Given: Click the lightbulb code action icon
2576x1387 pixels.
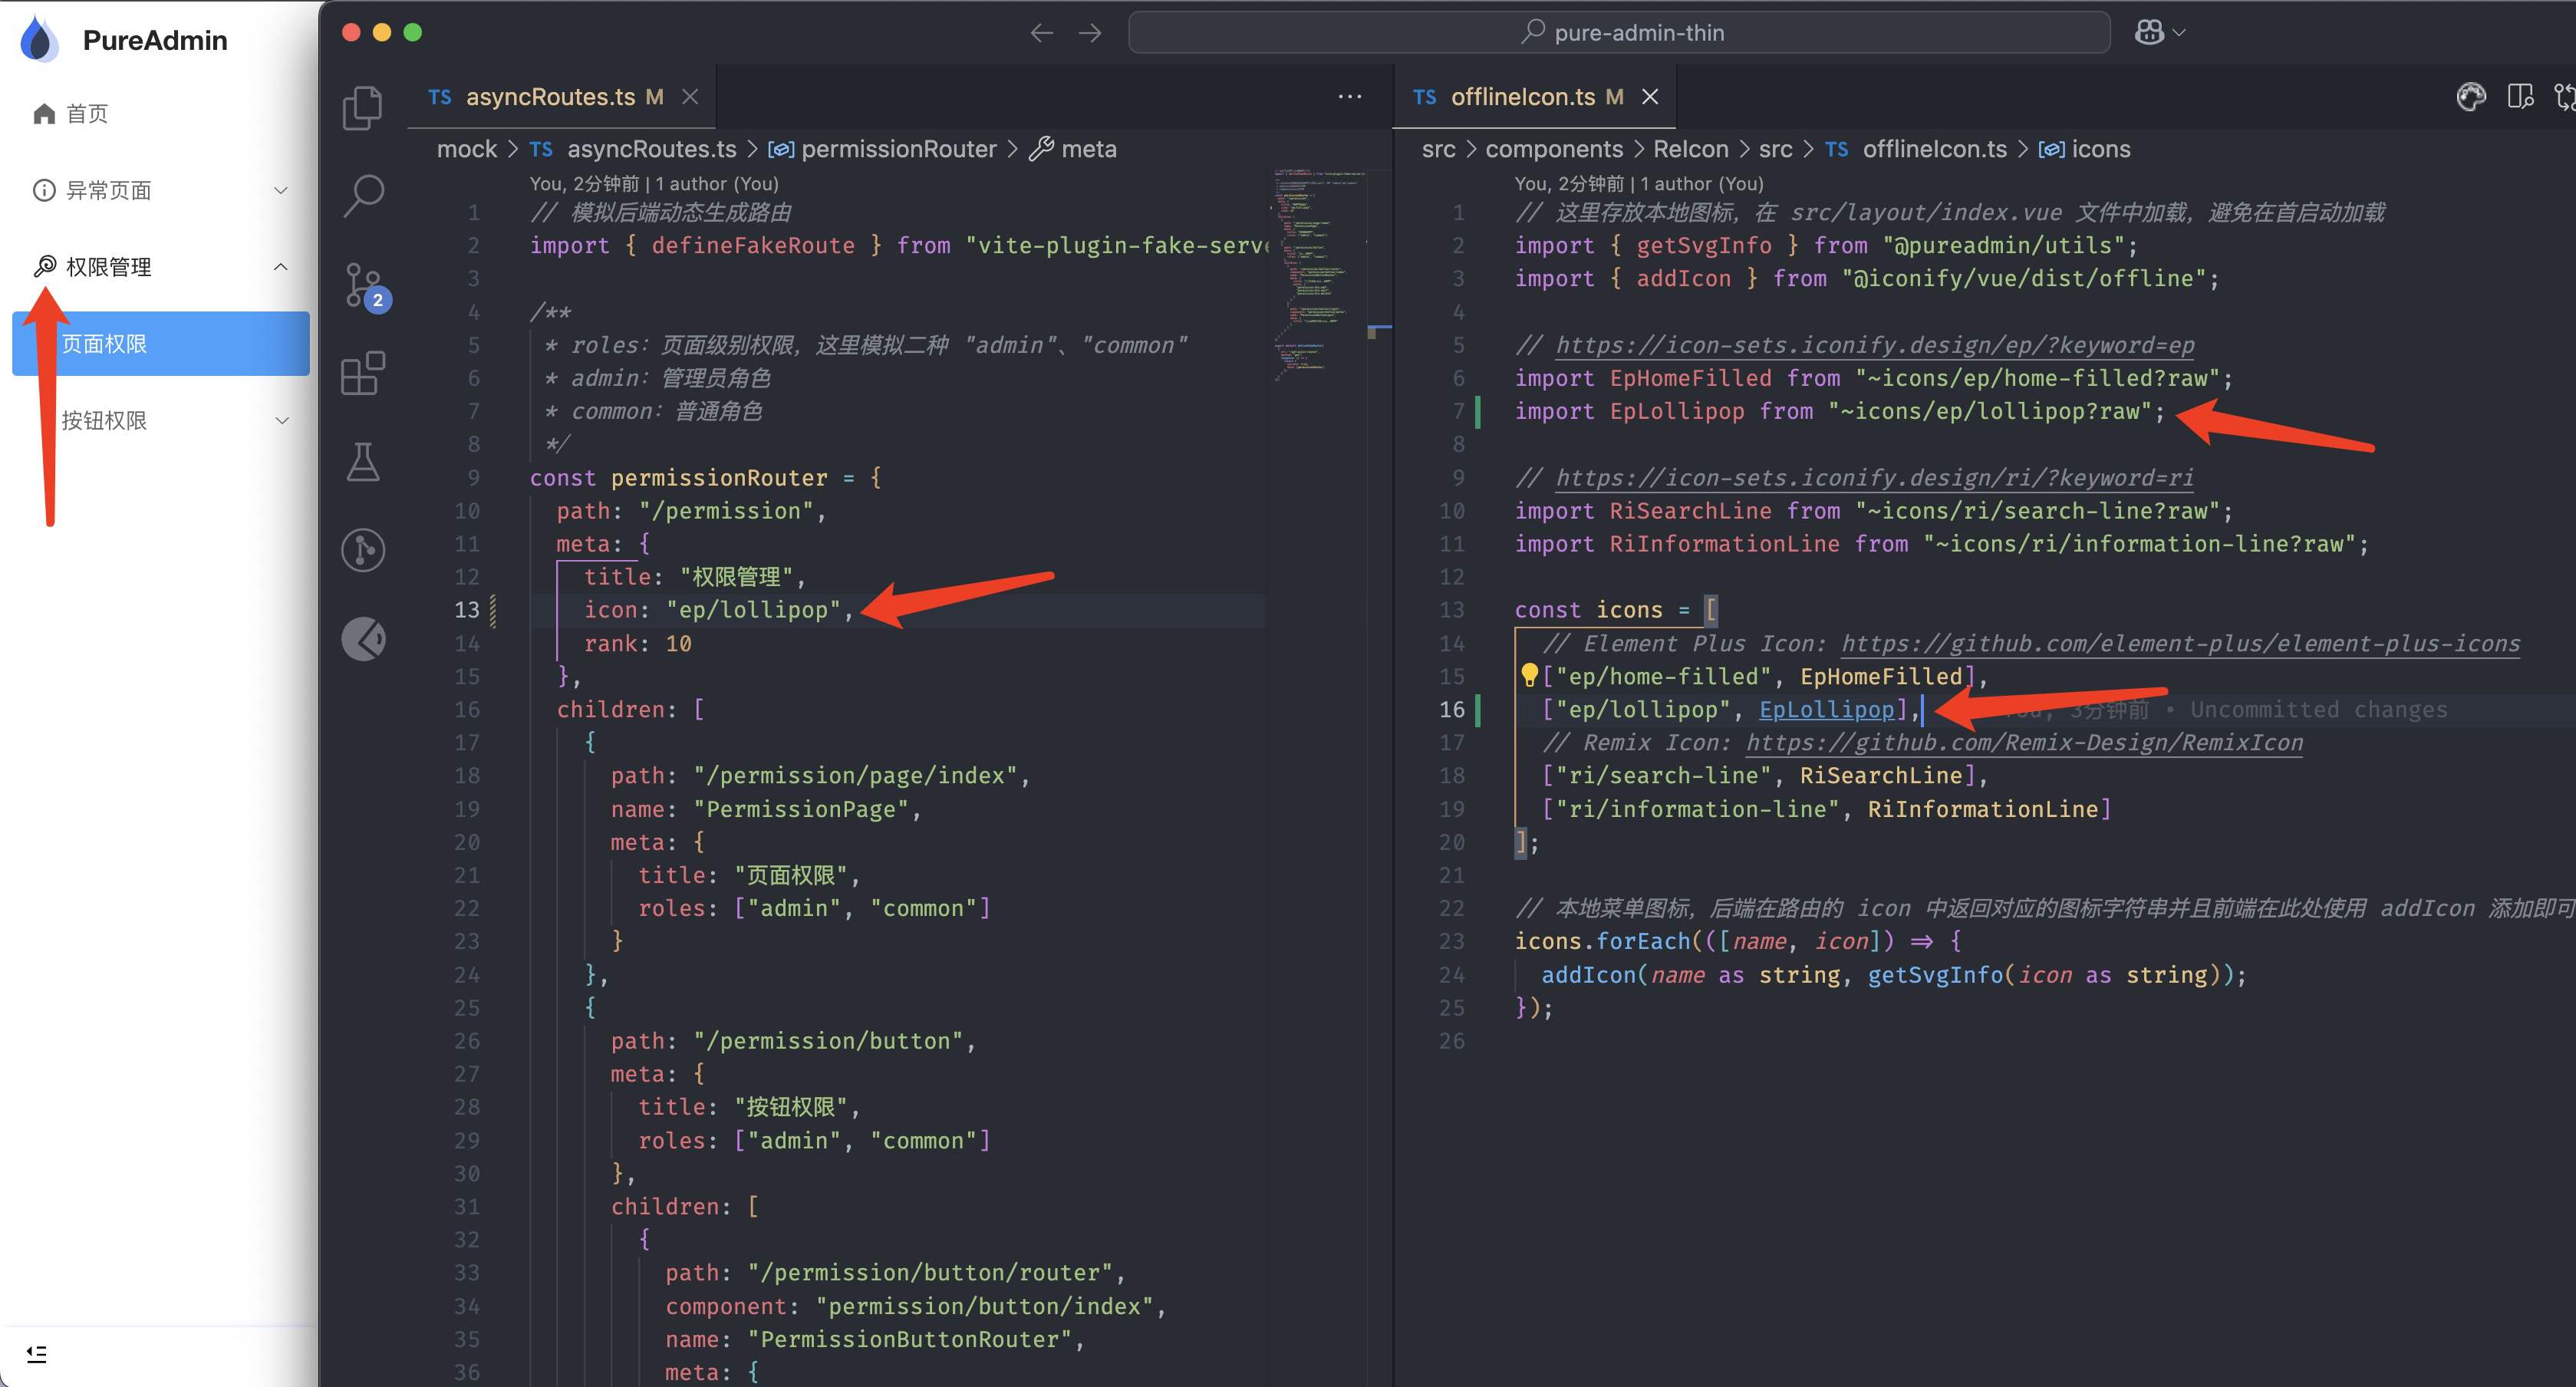Looking at the screenshot, I should (x=1529, y=676).
